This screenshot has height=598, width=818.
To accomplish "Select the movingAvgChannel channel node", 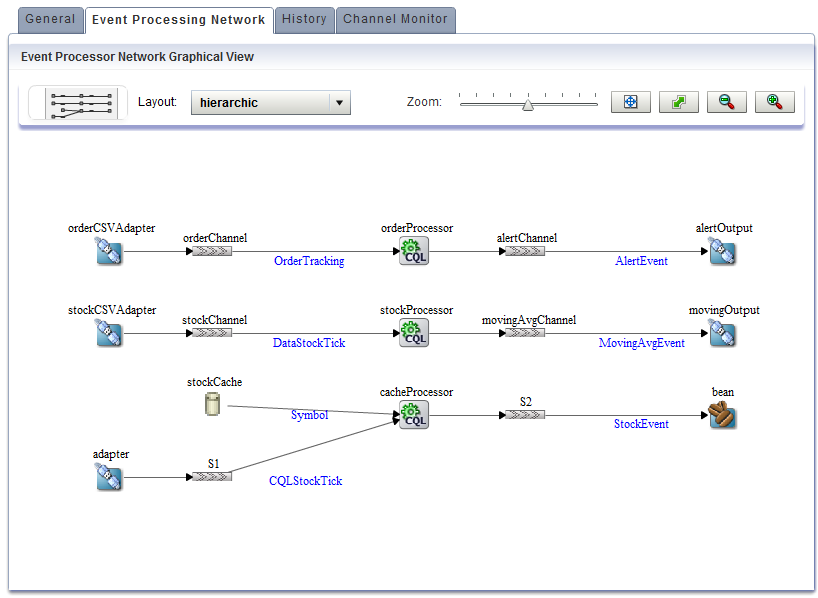I will click(x=525, y=333).
